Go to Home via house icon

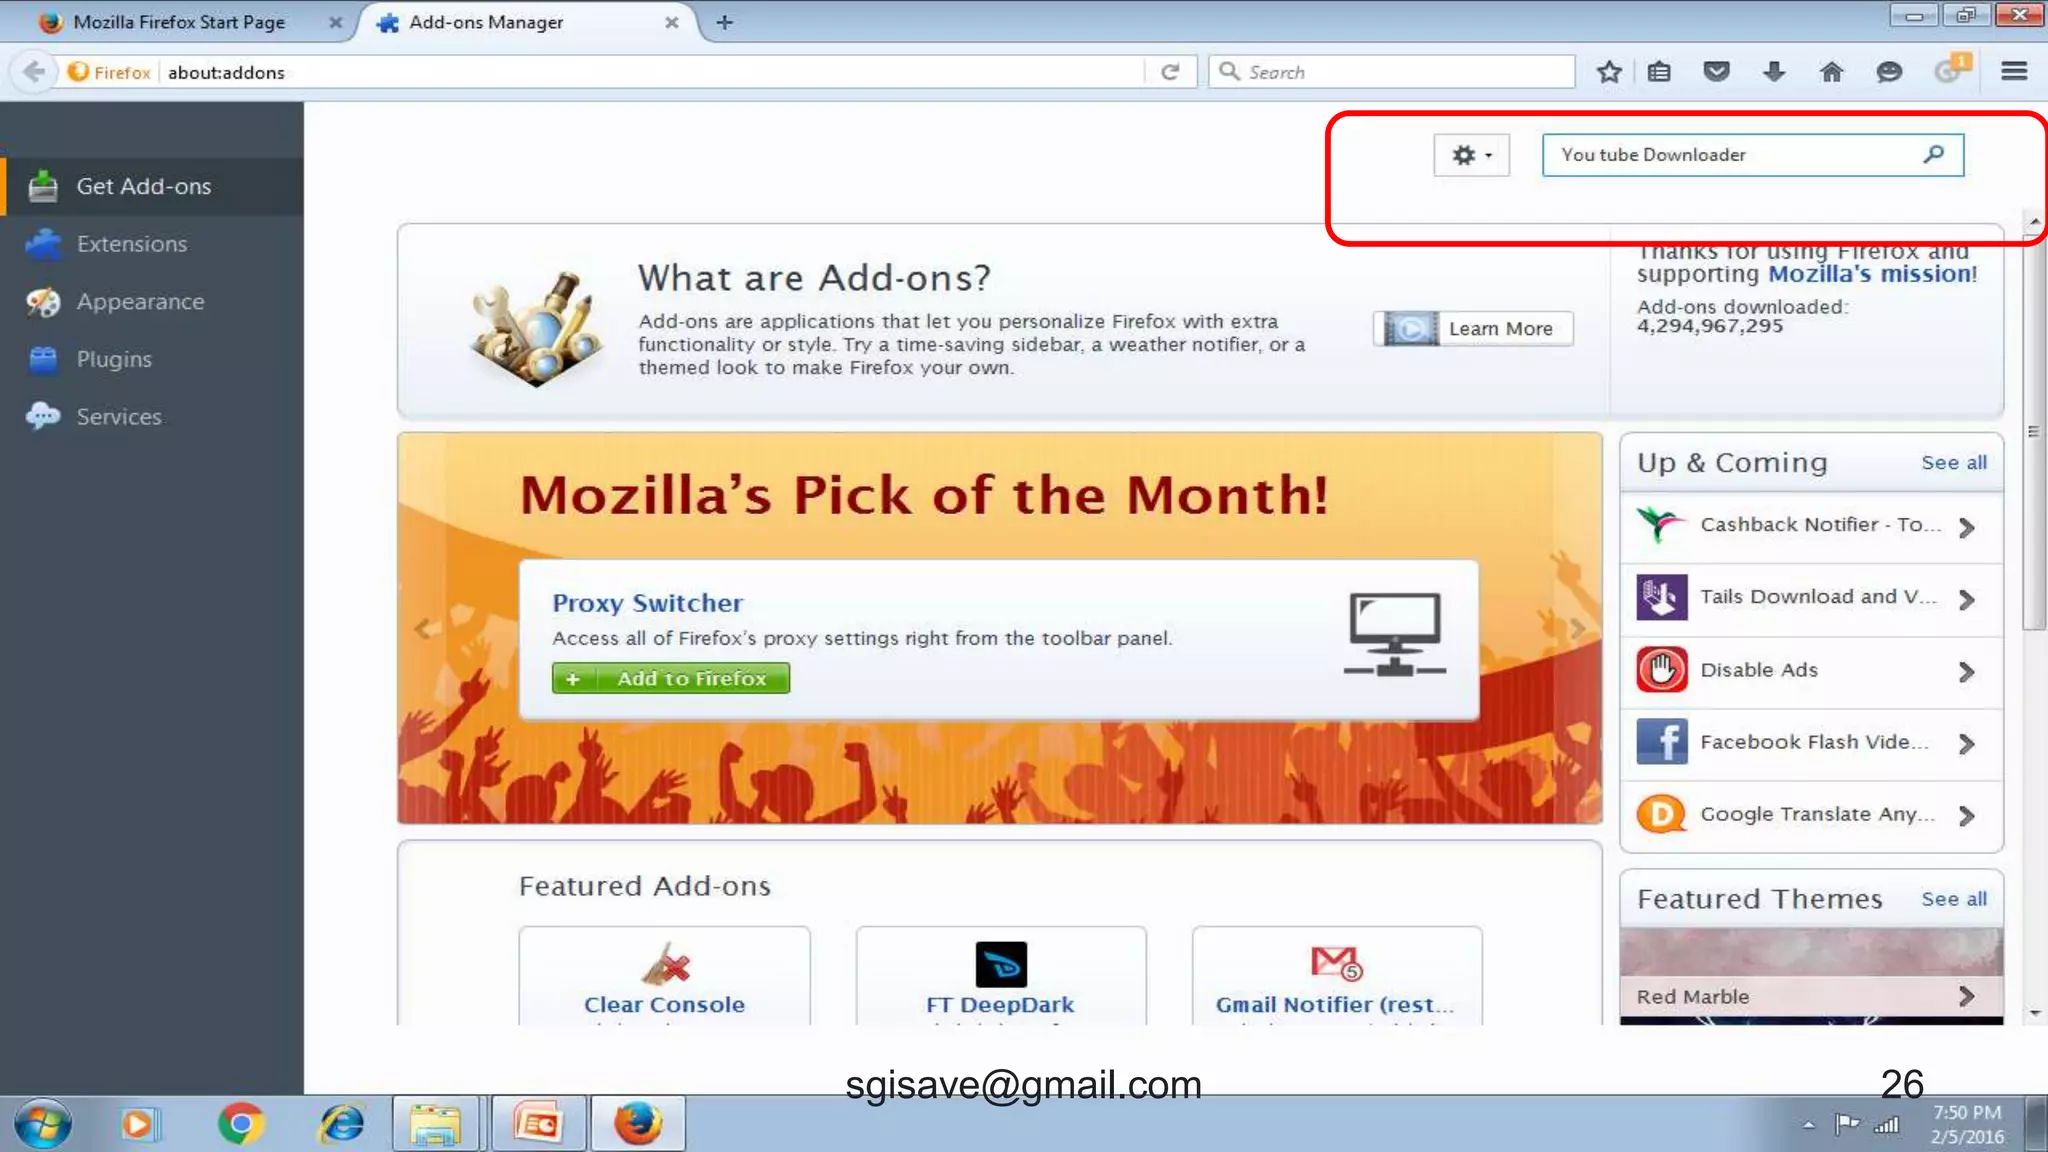(1831, 72)
